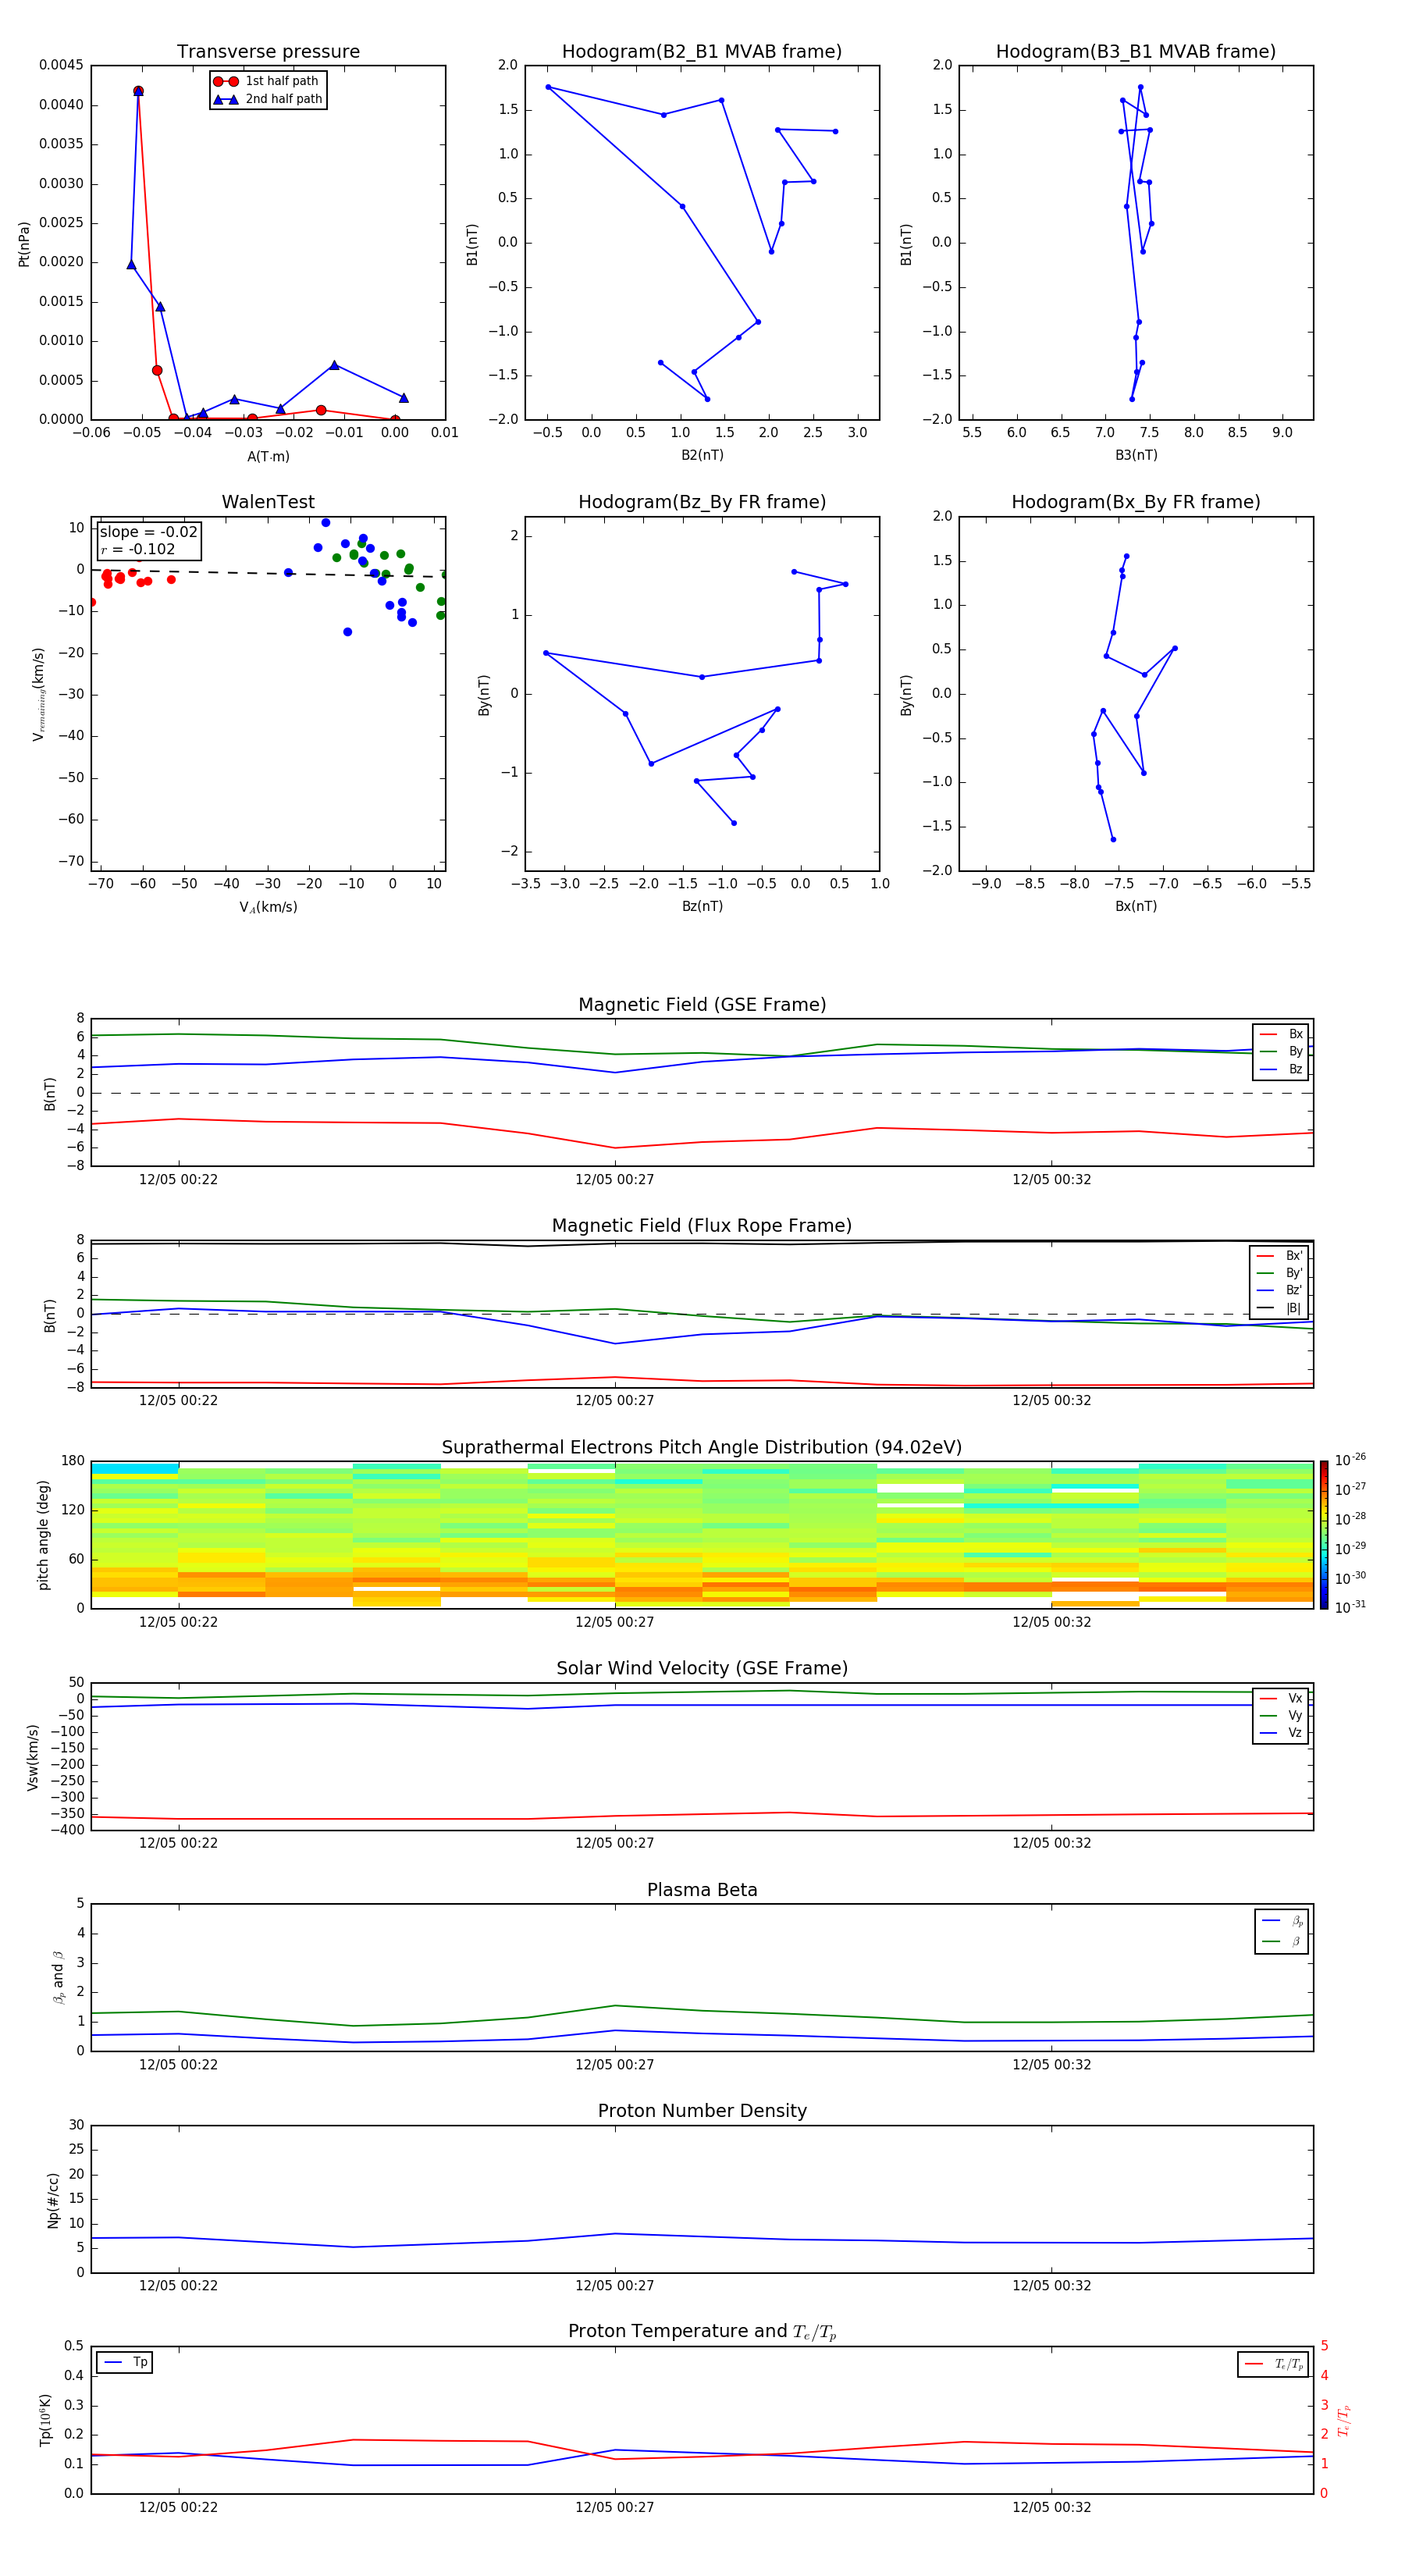Click Vx legend entry in velocity panel
The width and height of the screenshot is (1405, 2576).
1281,1698
